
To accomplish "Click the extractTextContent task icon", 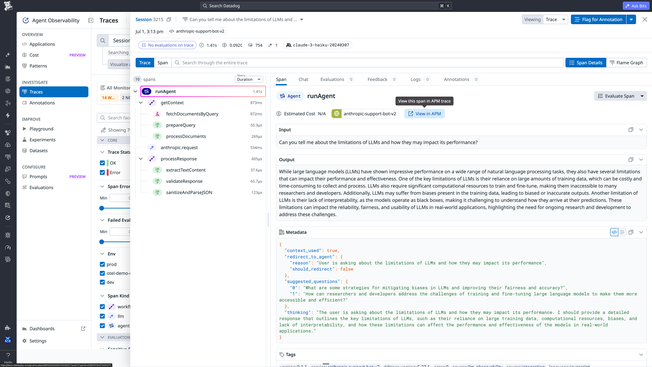I will click(x=157, y=170).
